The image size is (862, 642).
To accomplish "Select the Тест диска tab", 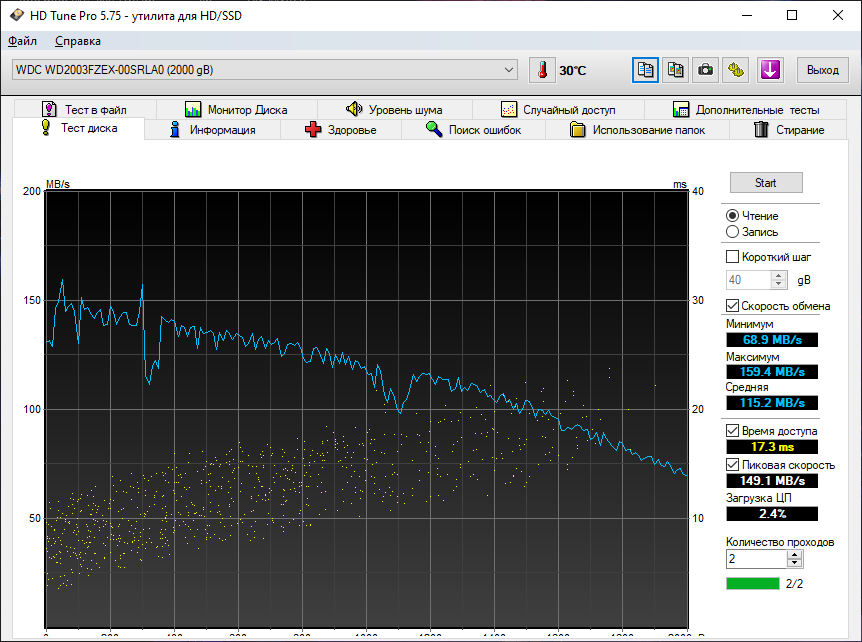I will coord(79,128).
